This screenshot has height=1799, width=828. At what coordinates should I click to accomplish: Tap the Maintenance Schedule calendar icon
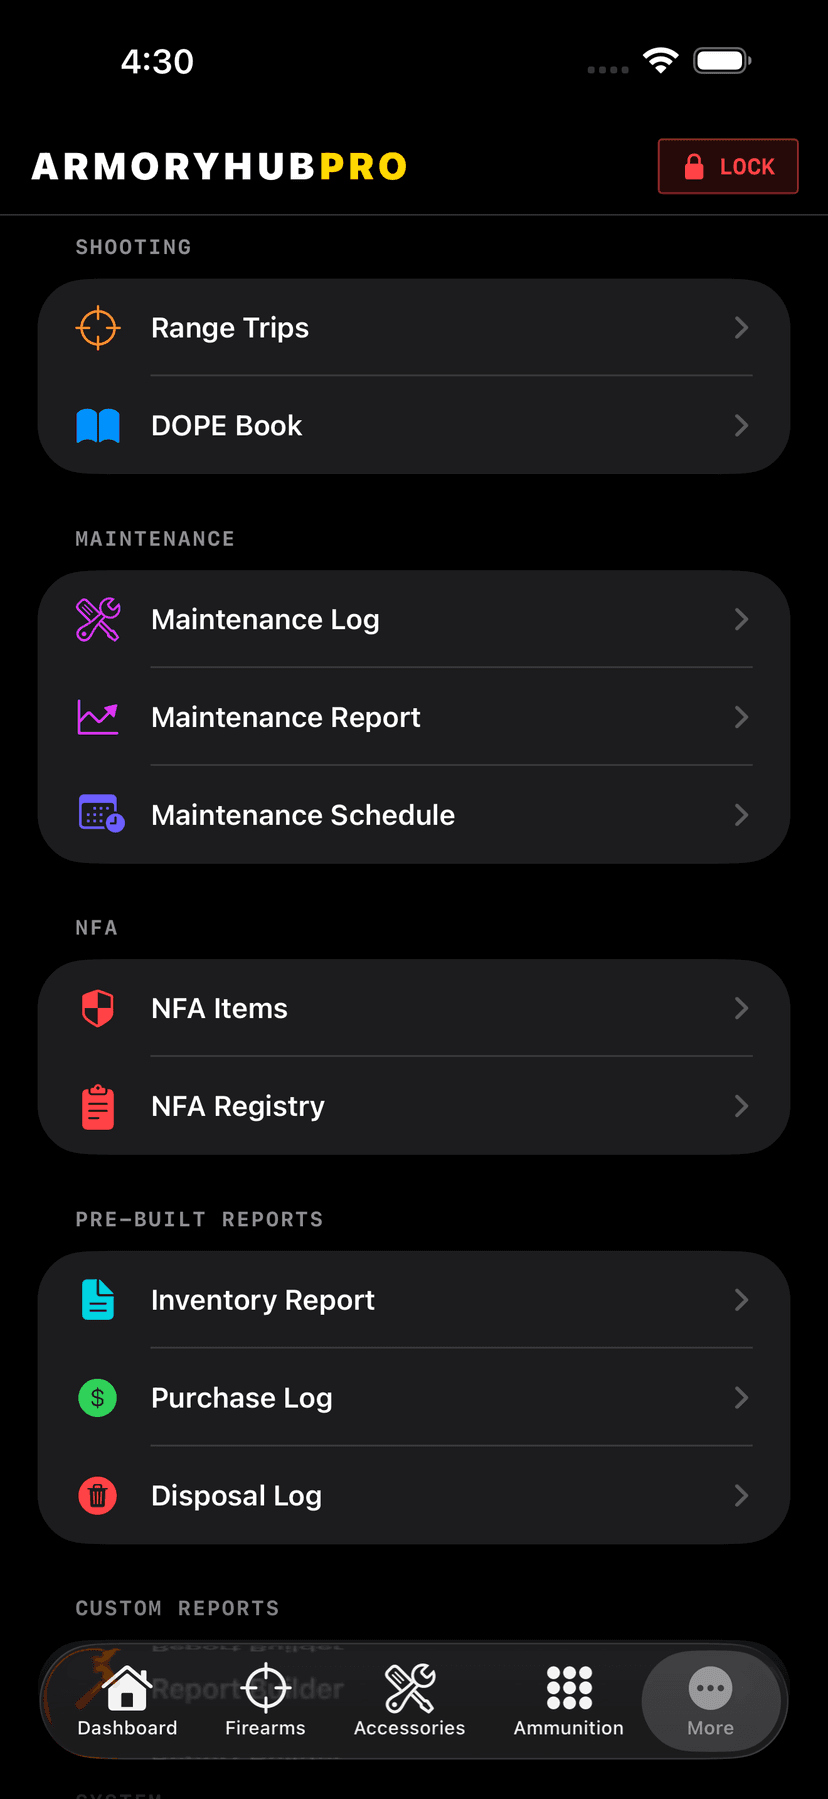100,814
